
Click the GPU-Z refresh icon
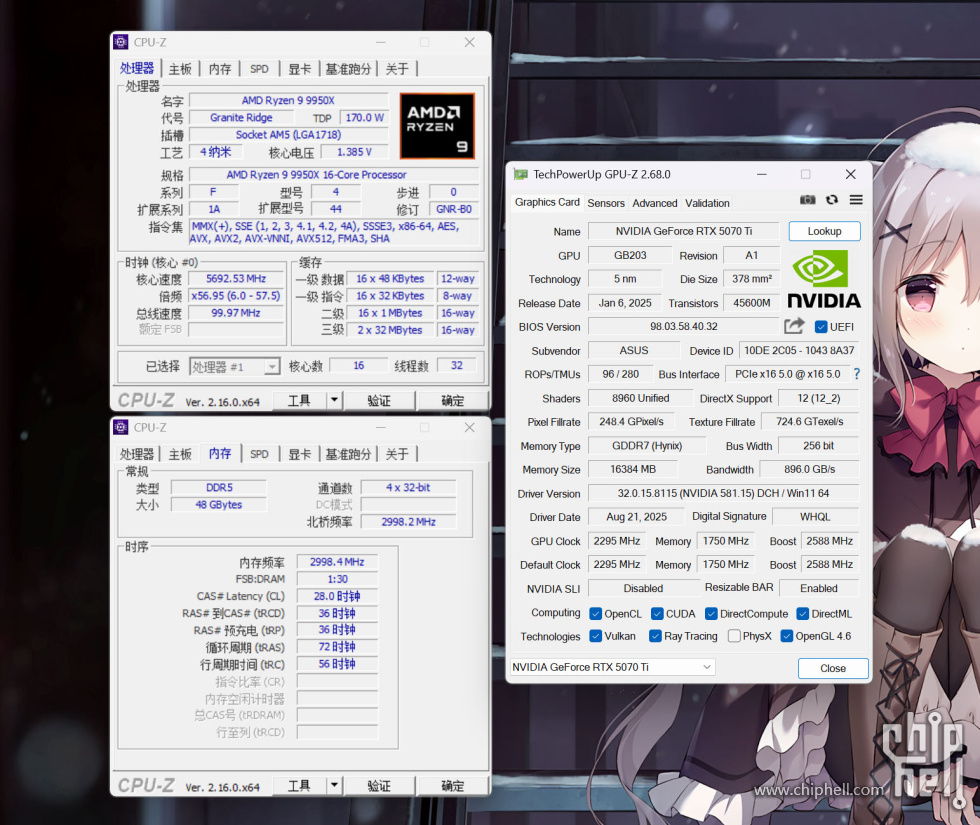[832, 199]
